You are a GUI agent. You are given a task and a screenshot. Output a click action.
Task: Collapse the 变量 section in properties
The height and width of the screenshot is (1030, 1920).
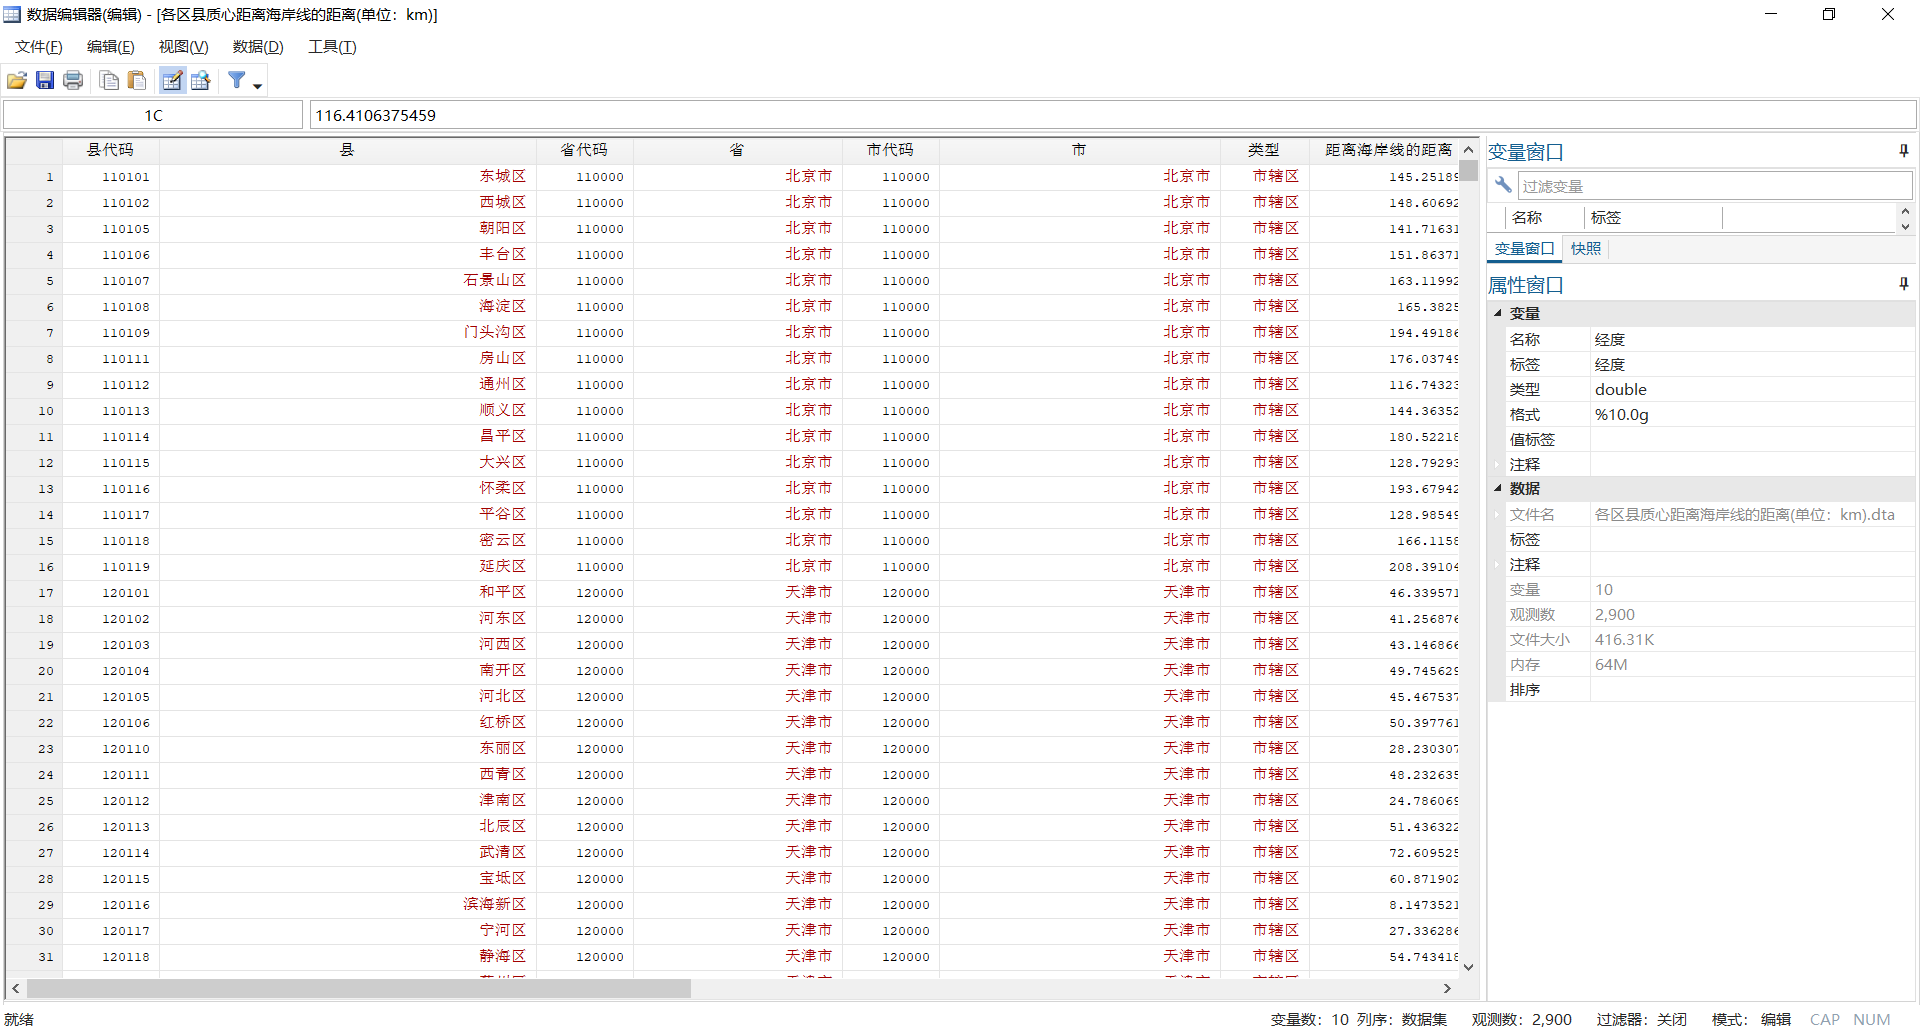coord(1498,313)
